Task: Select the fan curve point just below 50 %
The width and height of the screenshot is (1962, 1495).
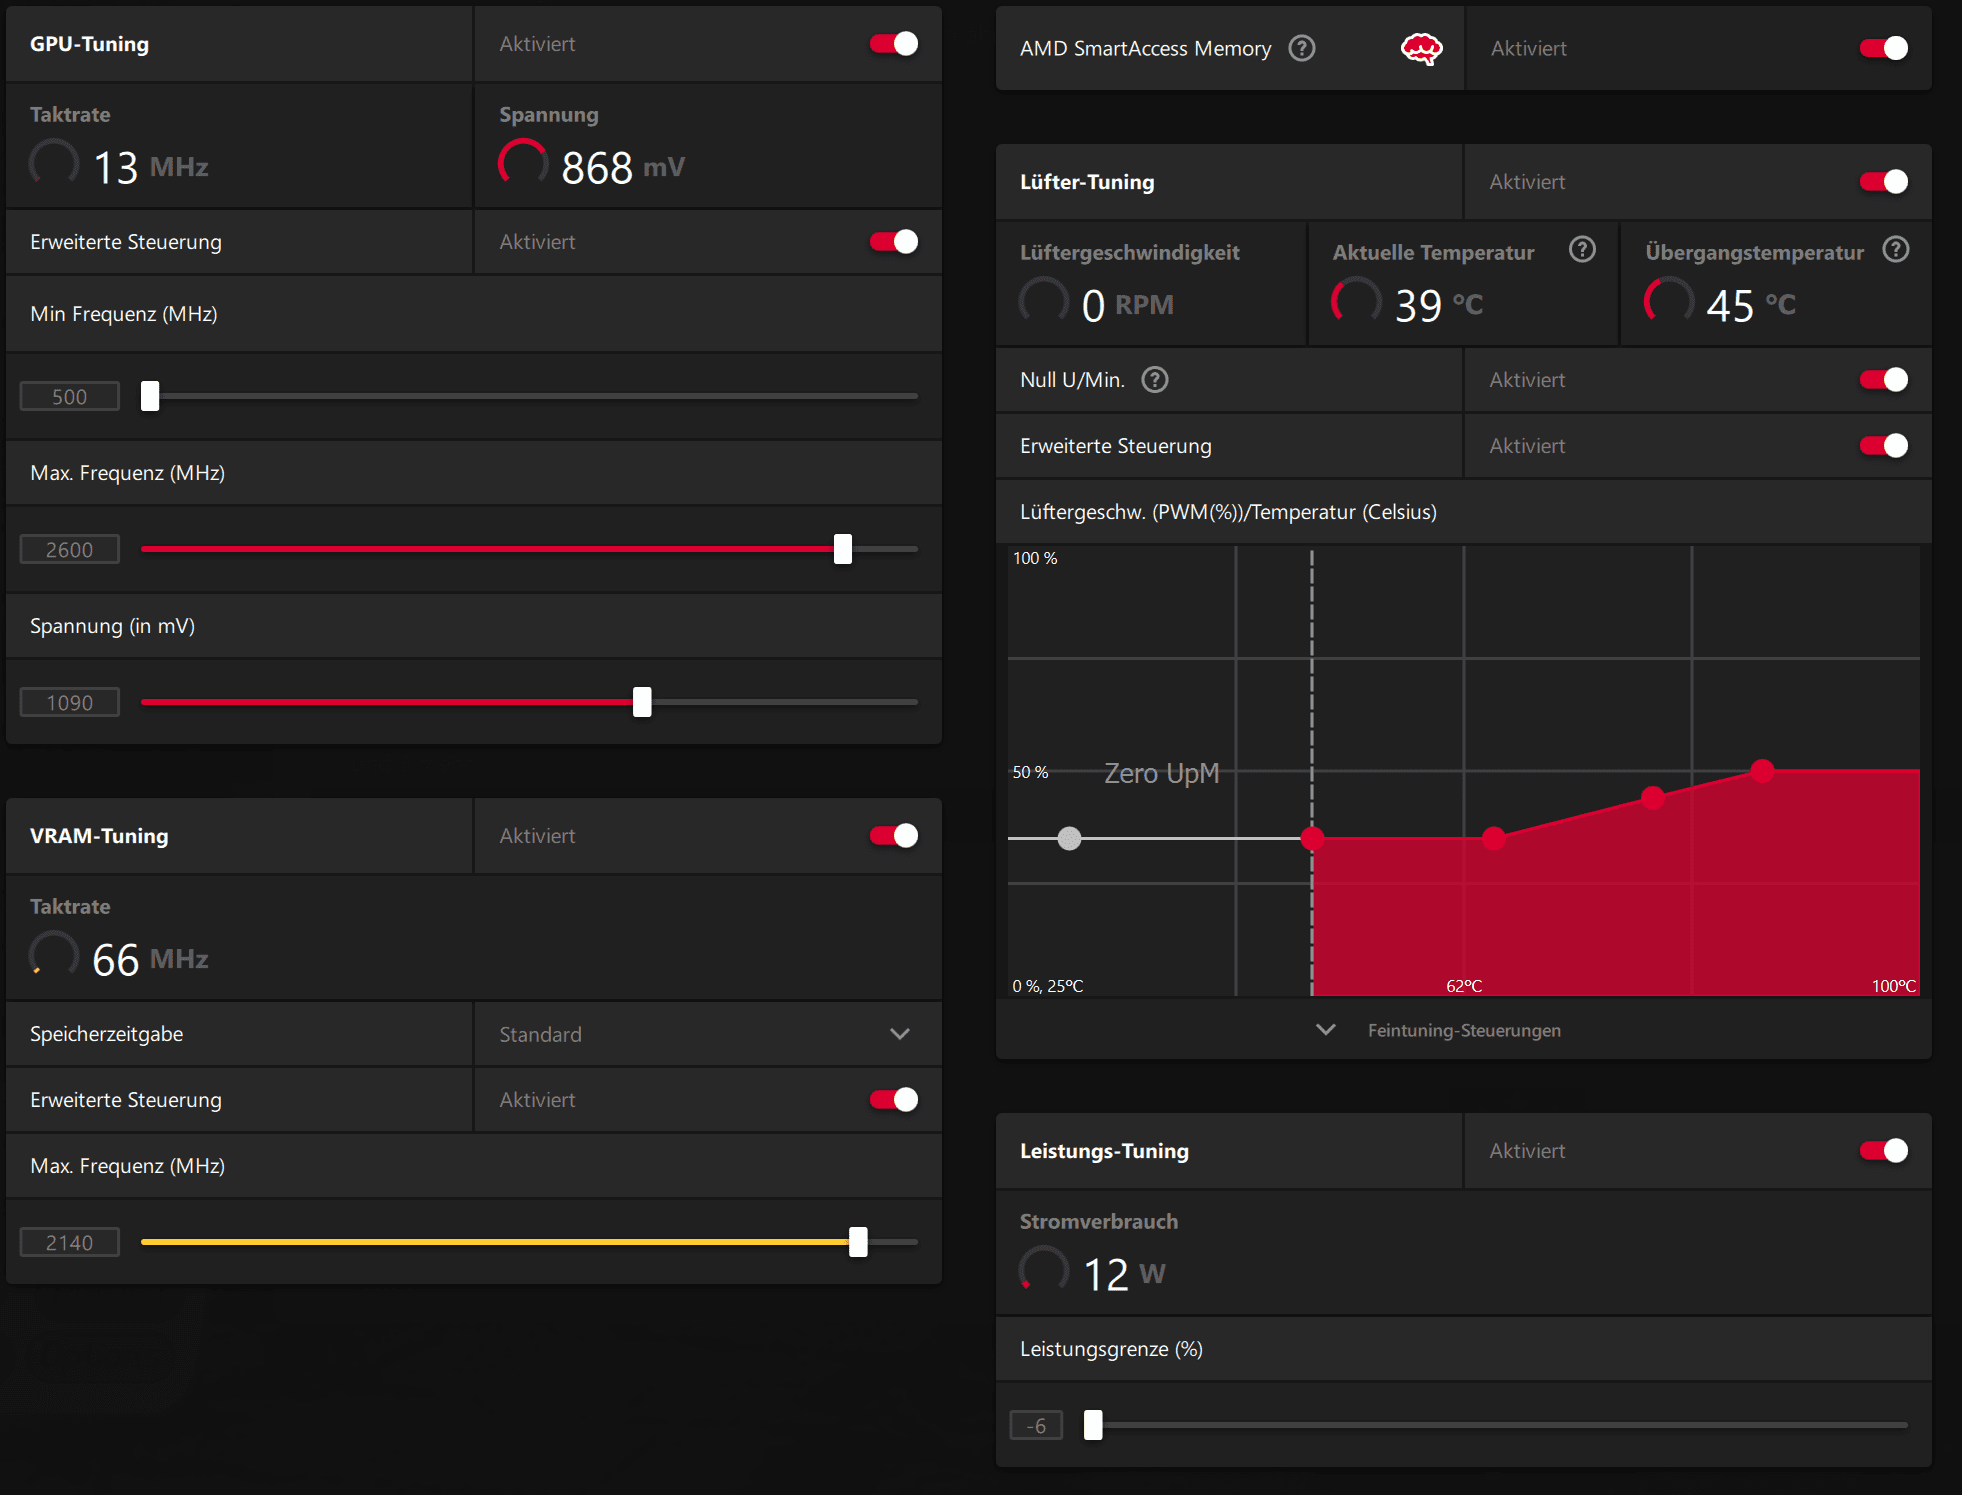Action: pyautogui.click(x=1653, y=797)
